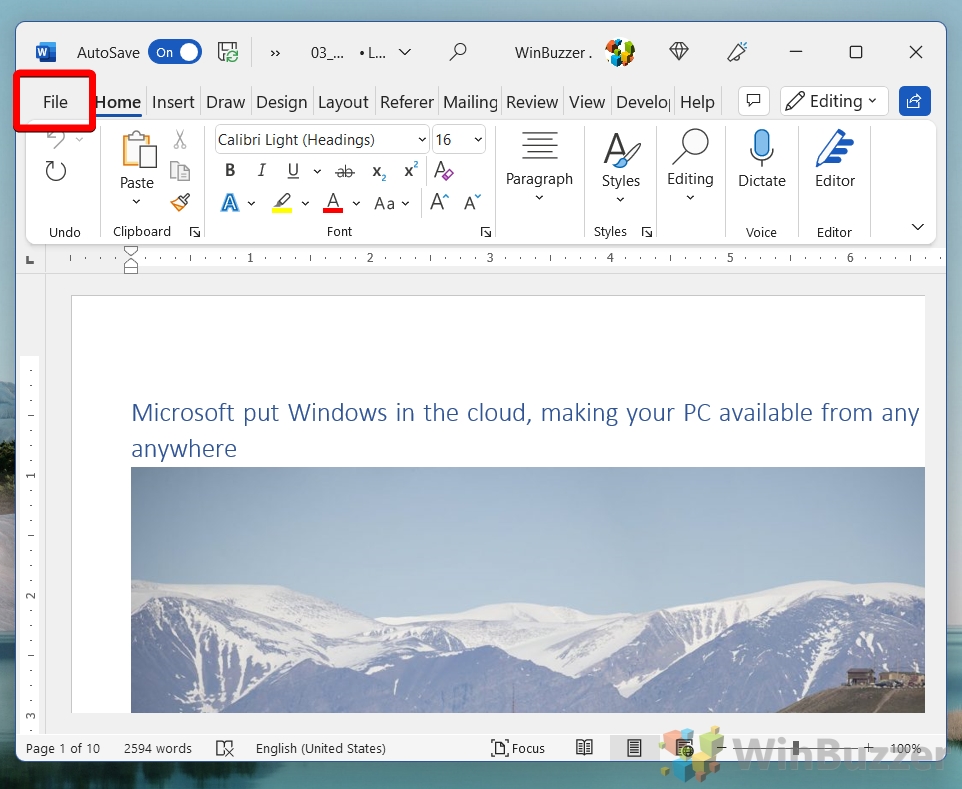Click the blue Share button

click(x=914, y=101)
